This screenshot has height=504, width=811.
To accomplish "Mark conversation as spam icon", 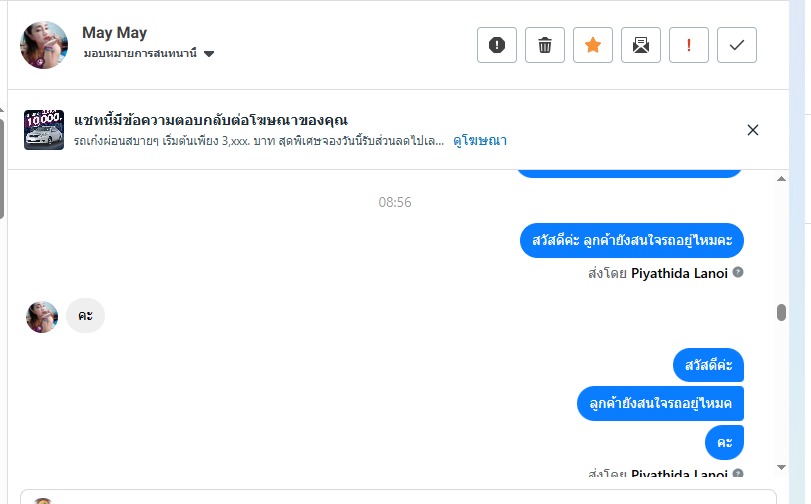I will click(x=497, y=45).
